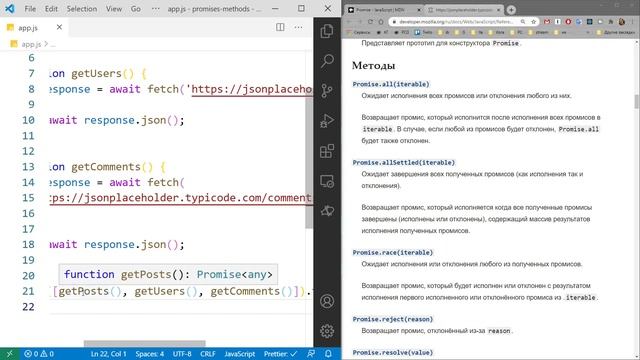Open the Edit menu
This screenshot has width=640, height=360.
[51, 9]
